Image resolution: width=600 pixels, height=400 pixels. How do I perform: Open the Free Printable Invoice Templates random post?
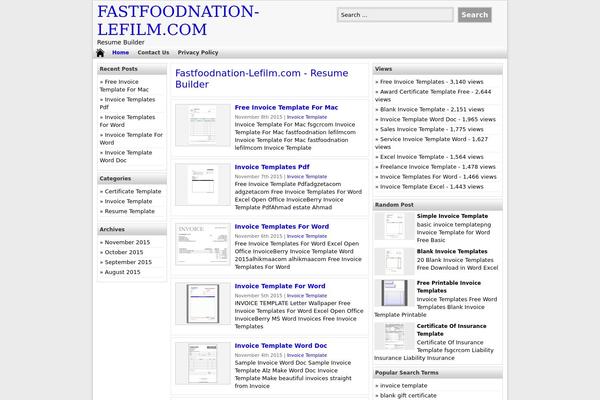[x=449, y=287]
